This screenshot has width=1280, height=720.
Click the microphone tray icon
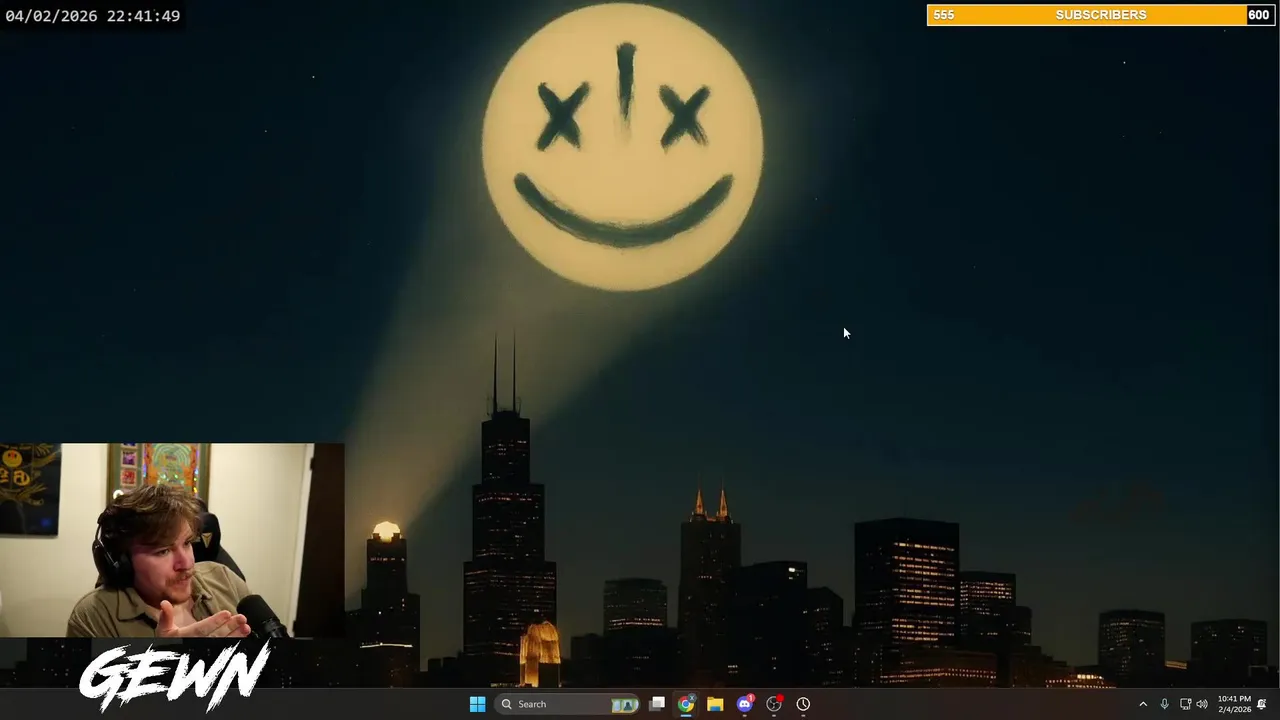point(1164,704)
